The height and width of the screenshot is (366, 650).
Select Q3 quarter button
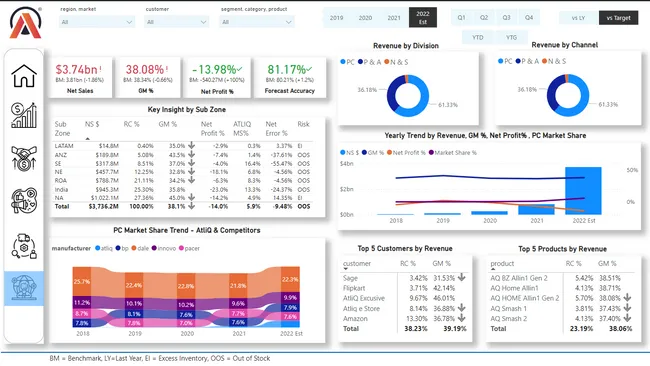[x=507, y=17]
